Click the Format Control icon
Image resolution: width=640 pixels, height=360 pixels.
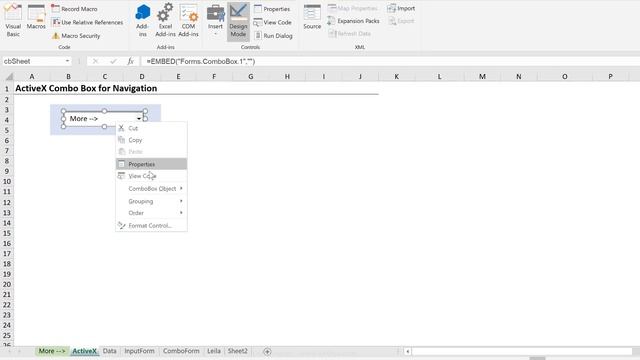click(x=121, y=225)
